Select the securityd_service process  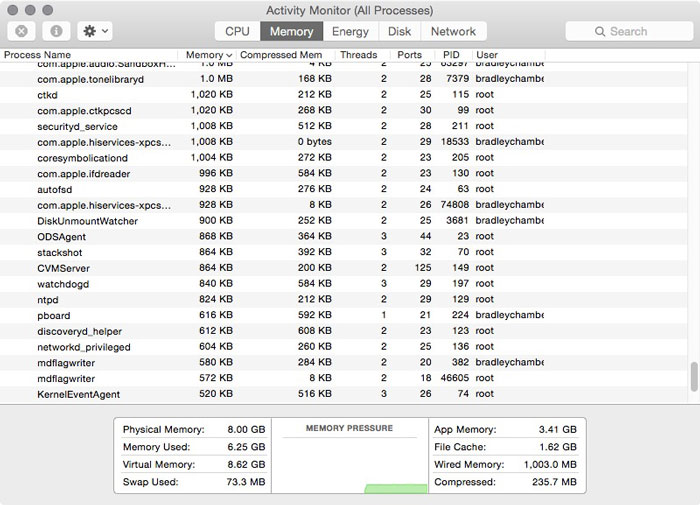[x=343, y=126]
